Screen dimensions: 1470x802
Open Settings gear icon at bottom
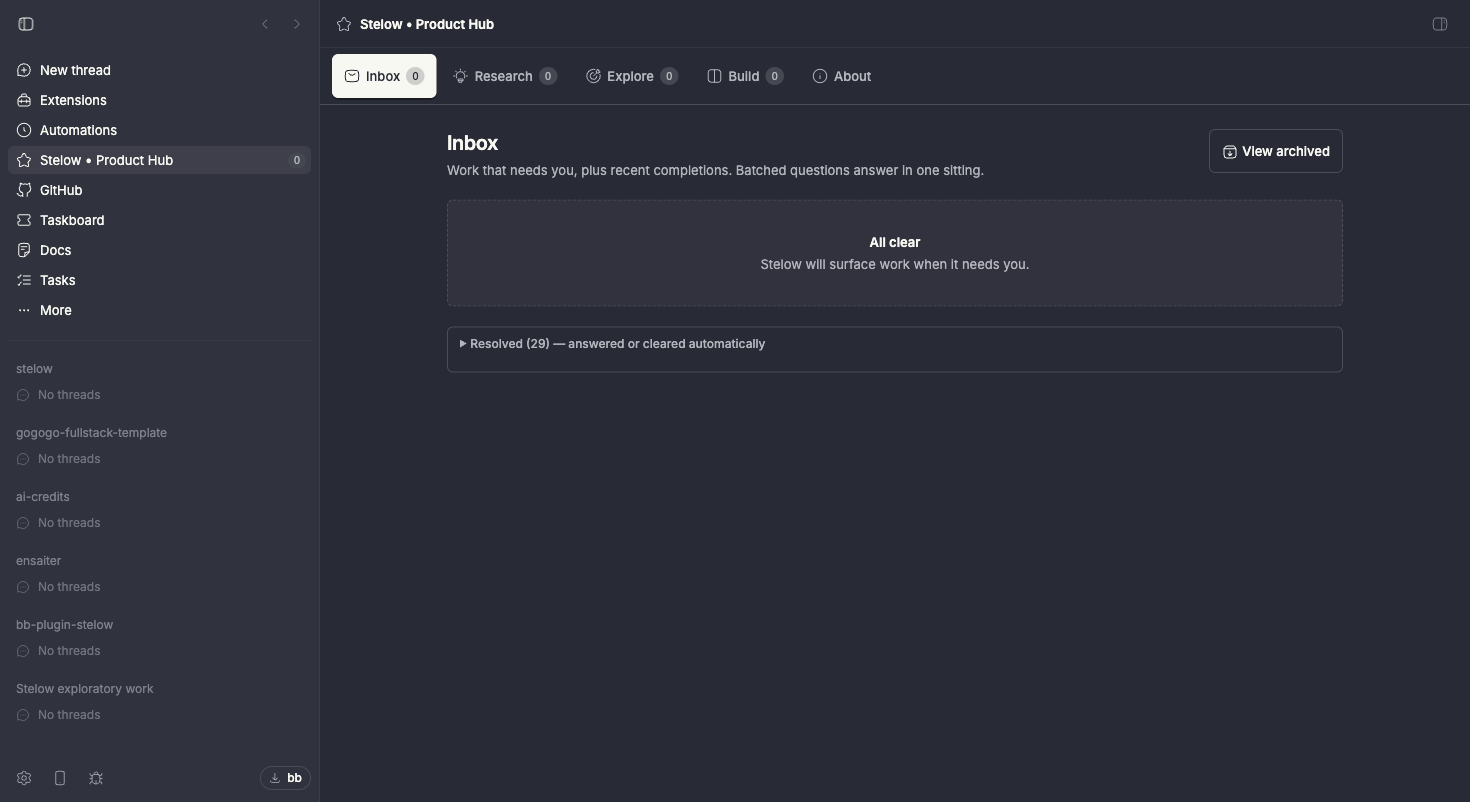click(x=24, y=778)
